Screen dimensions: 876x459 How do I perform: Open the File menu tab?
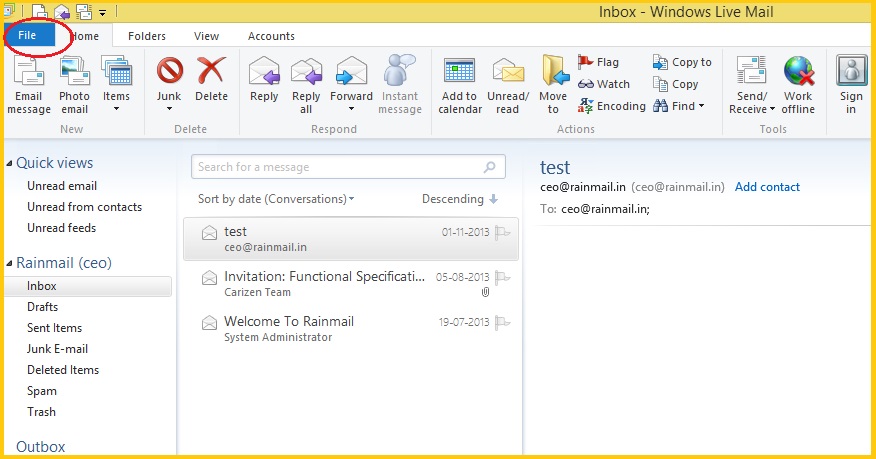click(28, 36)
